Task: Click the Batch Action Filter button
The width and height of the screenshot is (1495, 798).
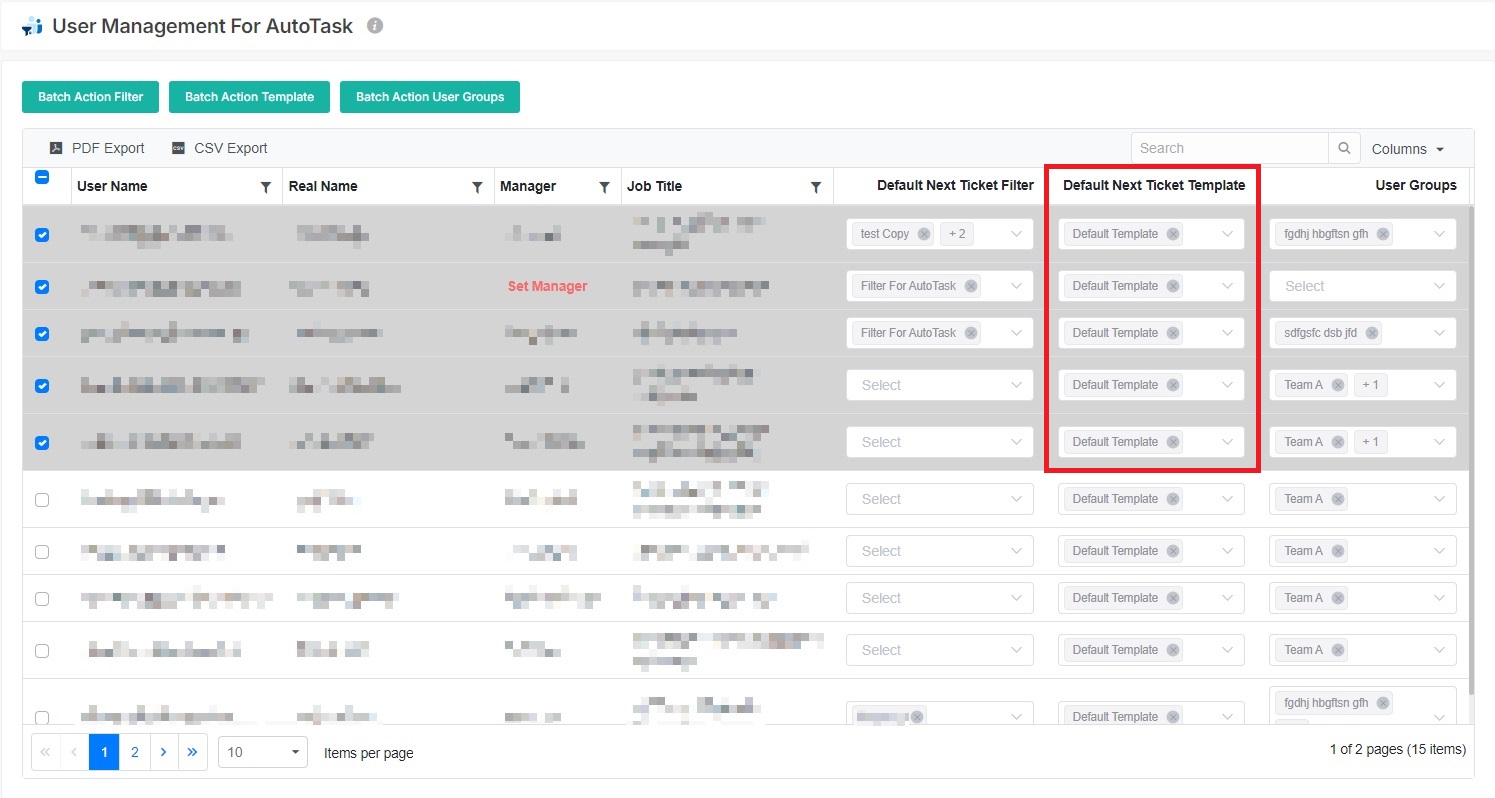Action: [x=89, y=96]
